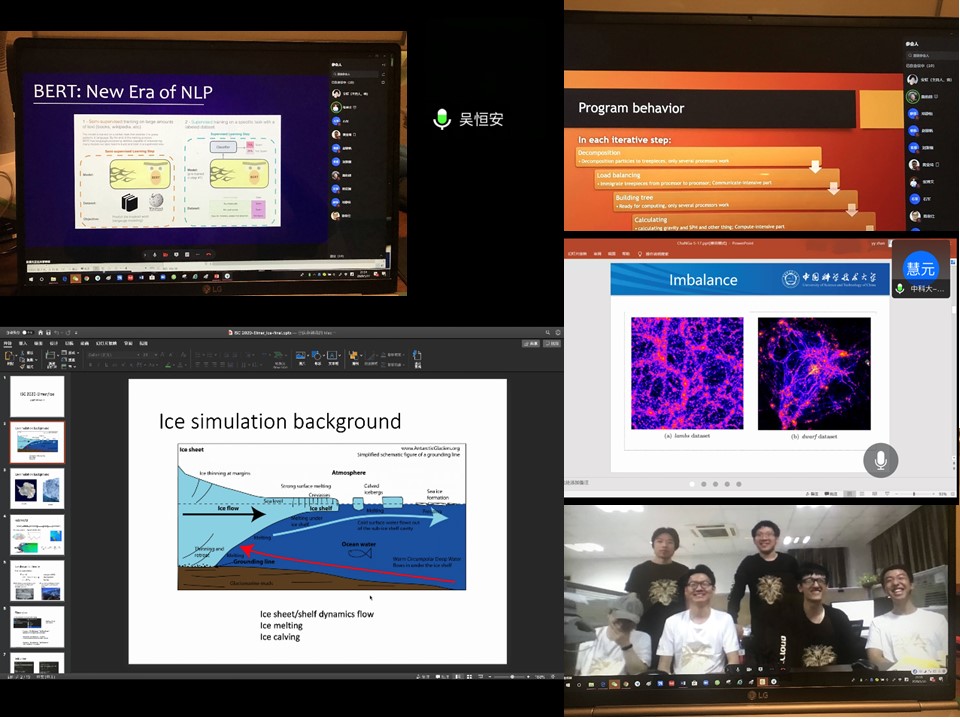Click red end-meeting button under BERT slide

209,254
